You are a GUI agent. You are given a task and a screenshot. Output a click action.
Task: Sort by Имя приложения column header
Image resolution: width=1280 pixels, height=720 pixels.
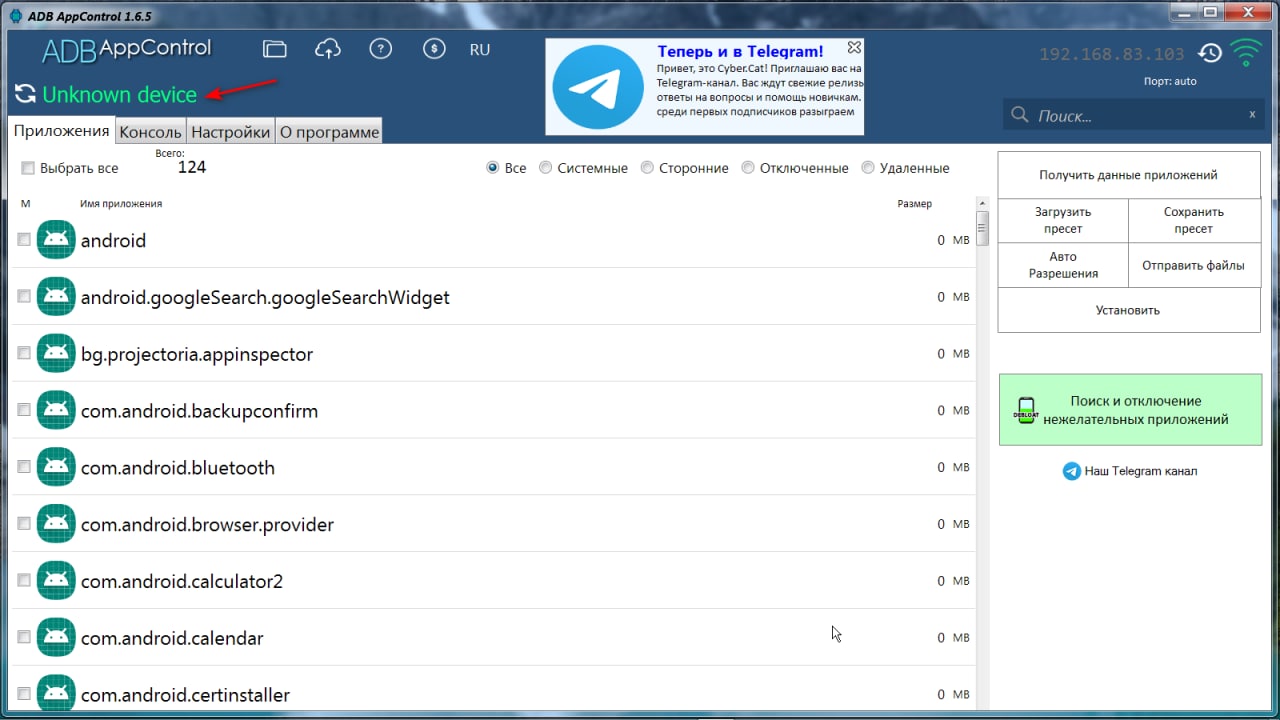tap(121, 204)
